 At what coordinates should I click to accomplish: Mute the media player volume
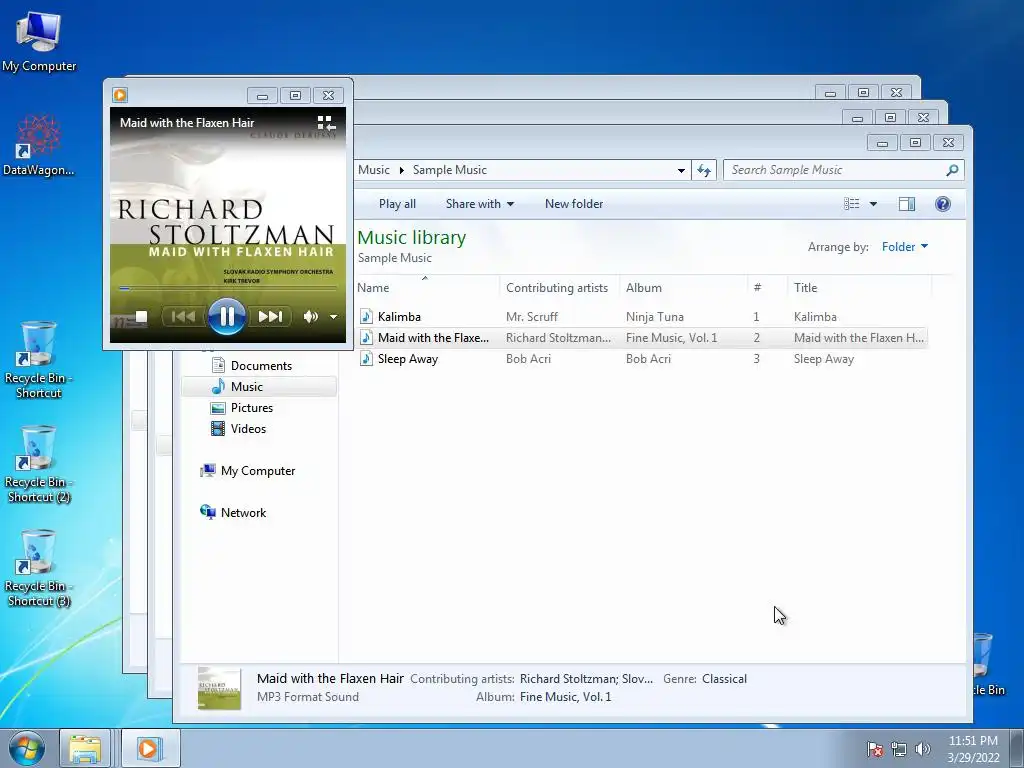pos(310,317)
